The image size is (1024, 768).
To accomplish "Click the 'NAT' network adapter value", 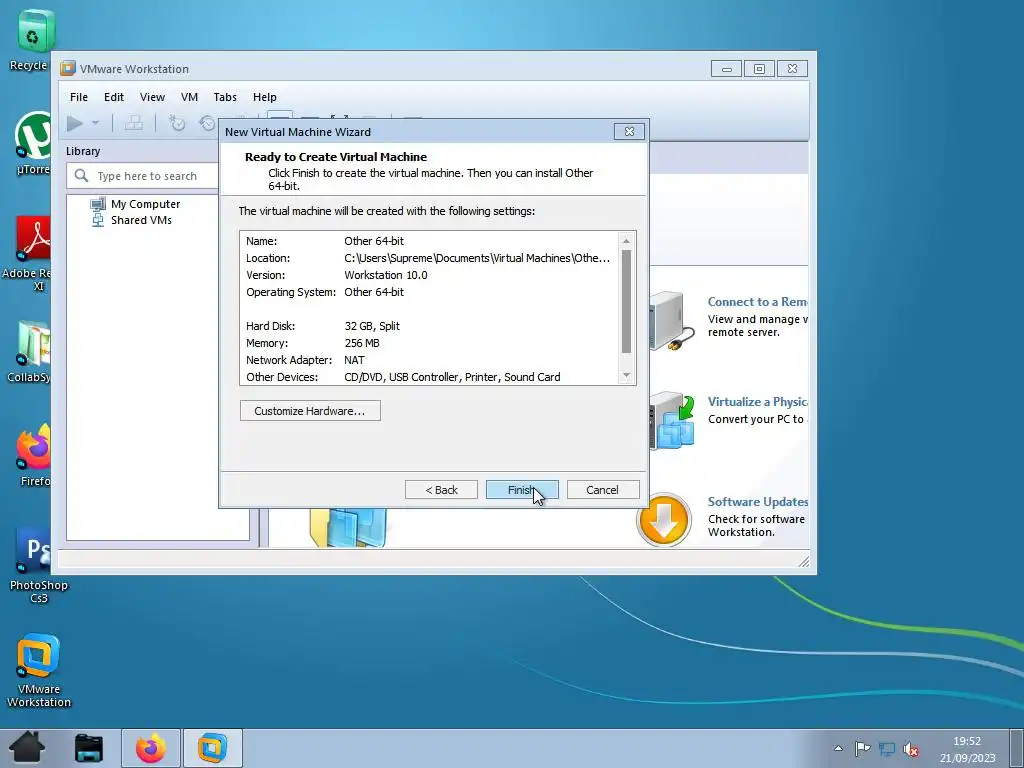I will (354, 360).
